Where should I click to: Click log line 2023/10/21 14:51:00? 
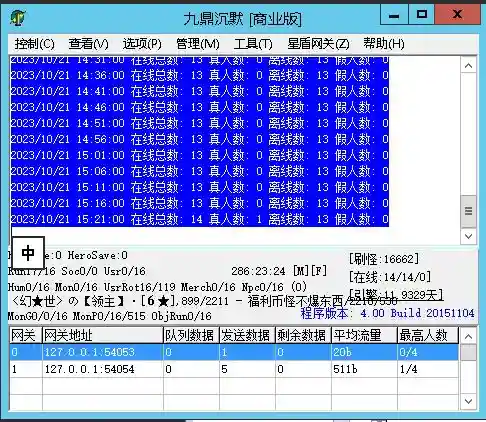coord(200,123)
